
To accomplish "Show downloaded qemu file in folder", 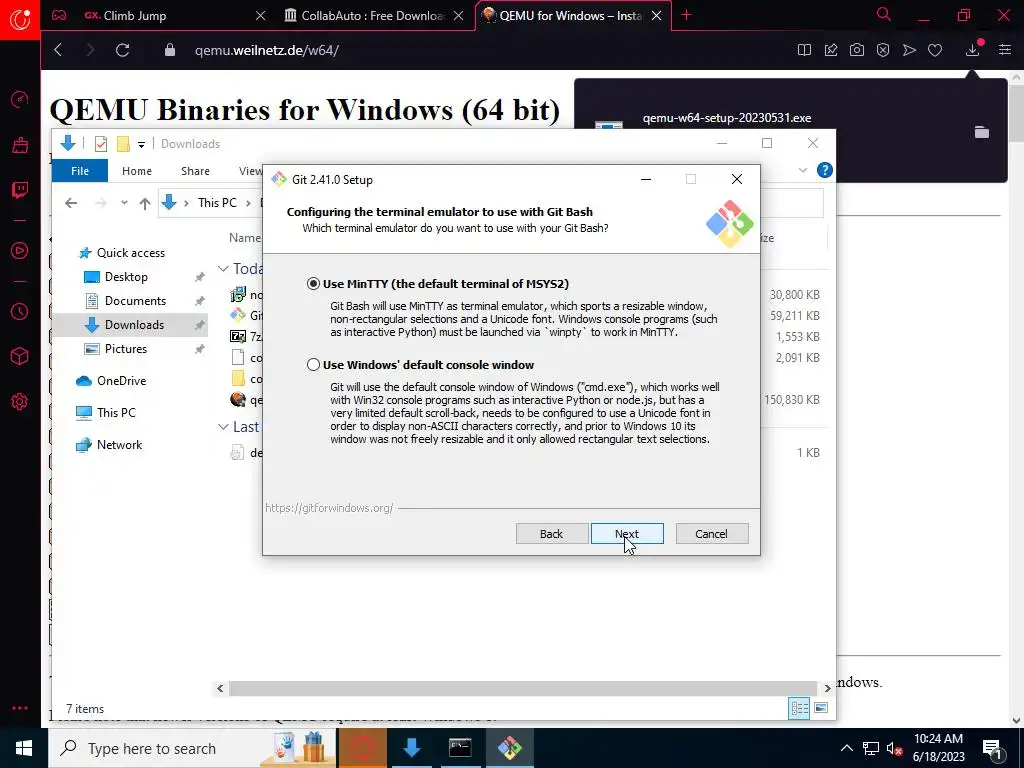I will [982, 133].
